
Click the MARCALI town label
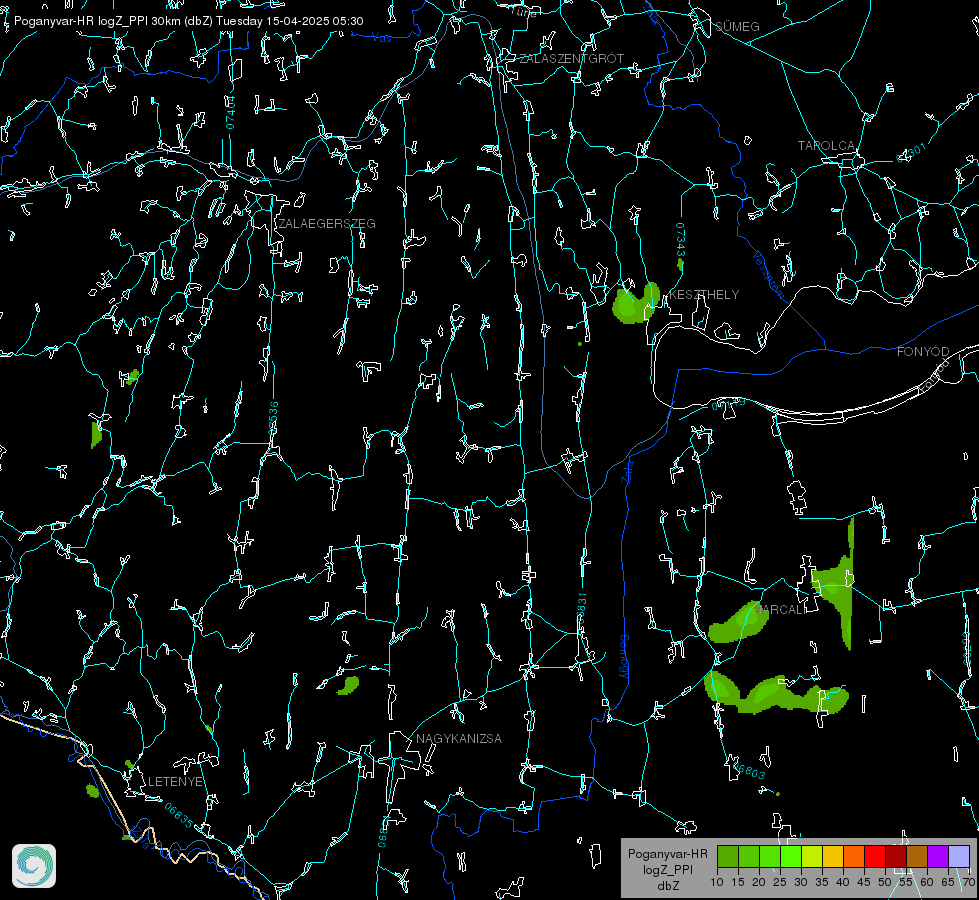tap(779, 610)
